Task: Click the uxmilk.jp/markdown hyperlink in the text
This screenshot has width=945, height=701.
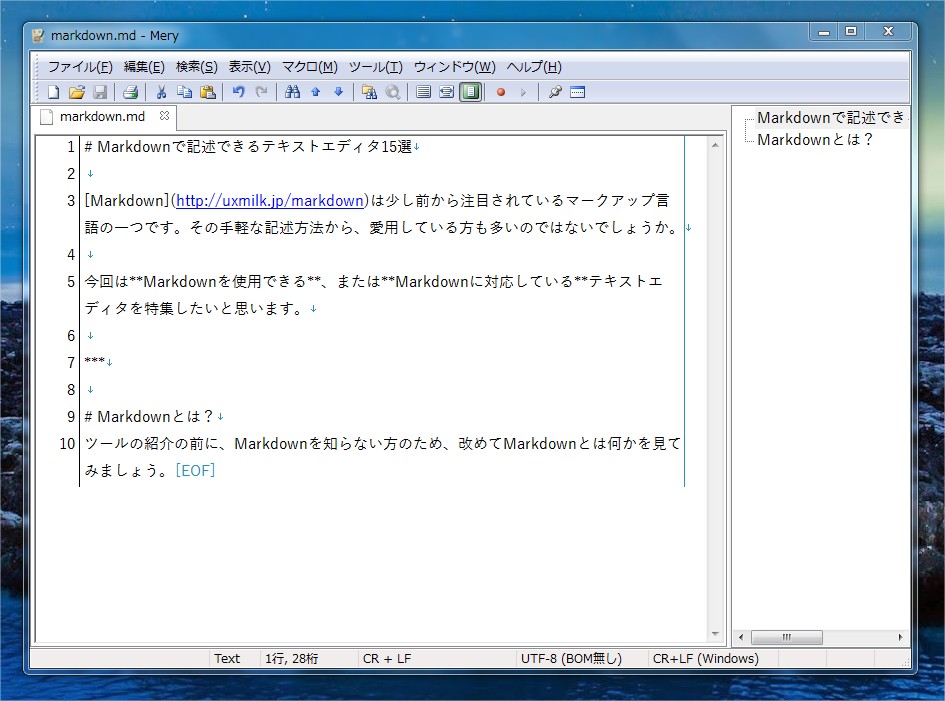Action: [x=270, y=200]
